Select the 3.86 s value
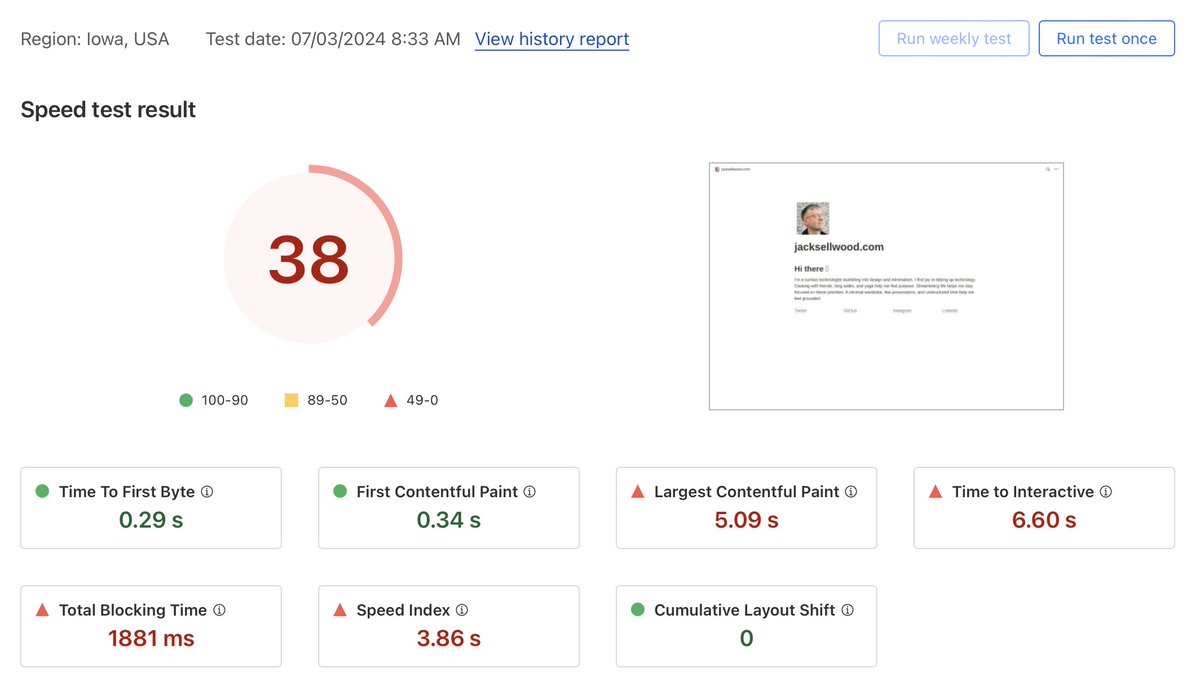Screen dimensions: 1200x699 pyautogui.click(x=449, y=638)
